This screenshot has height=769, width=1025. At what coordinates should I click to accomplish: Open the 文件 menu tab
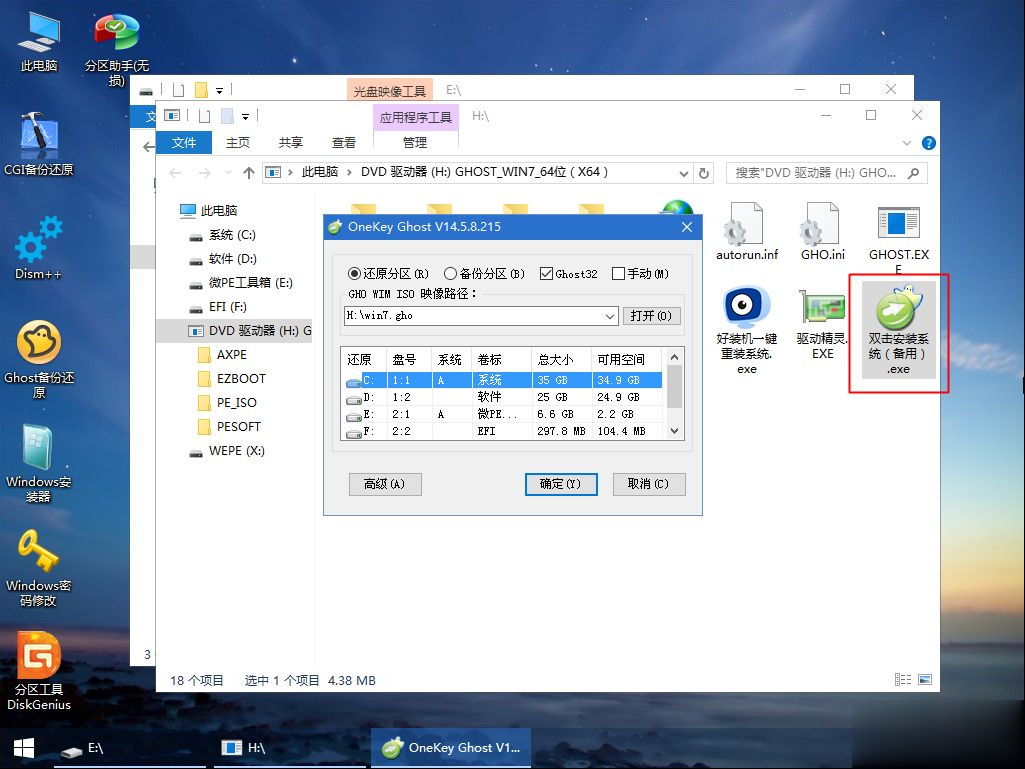click(x=184, y=143)
